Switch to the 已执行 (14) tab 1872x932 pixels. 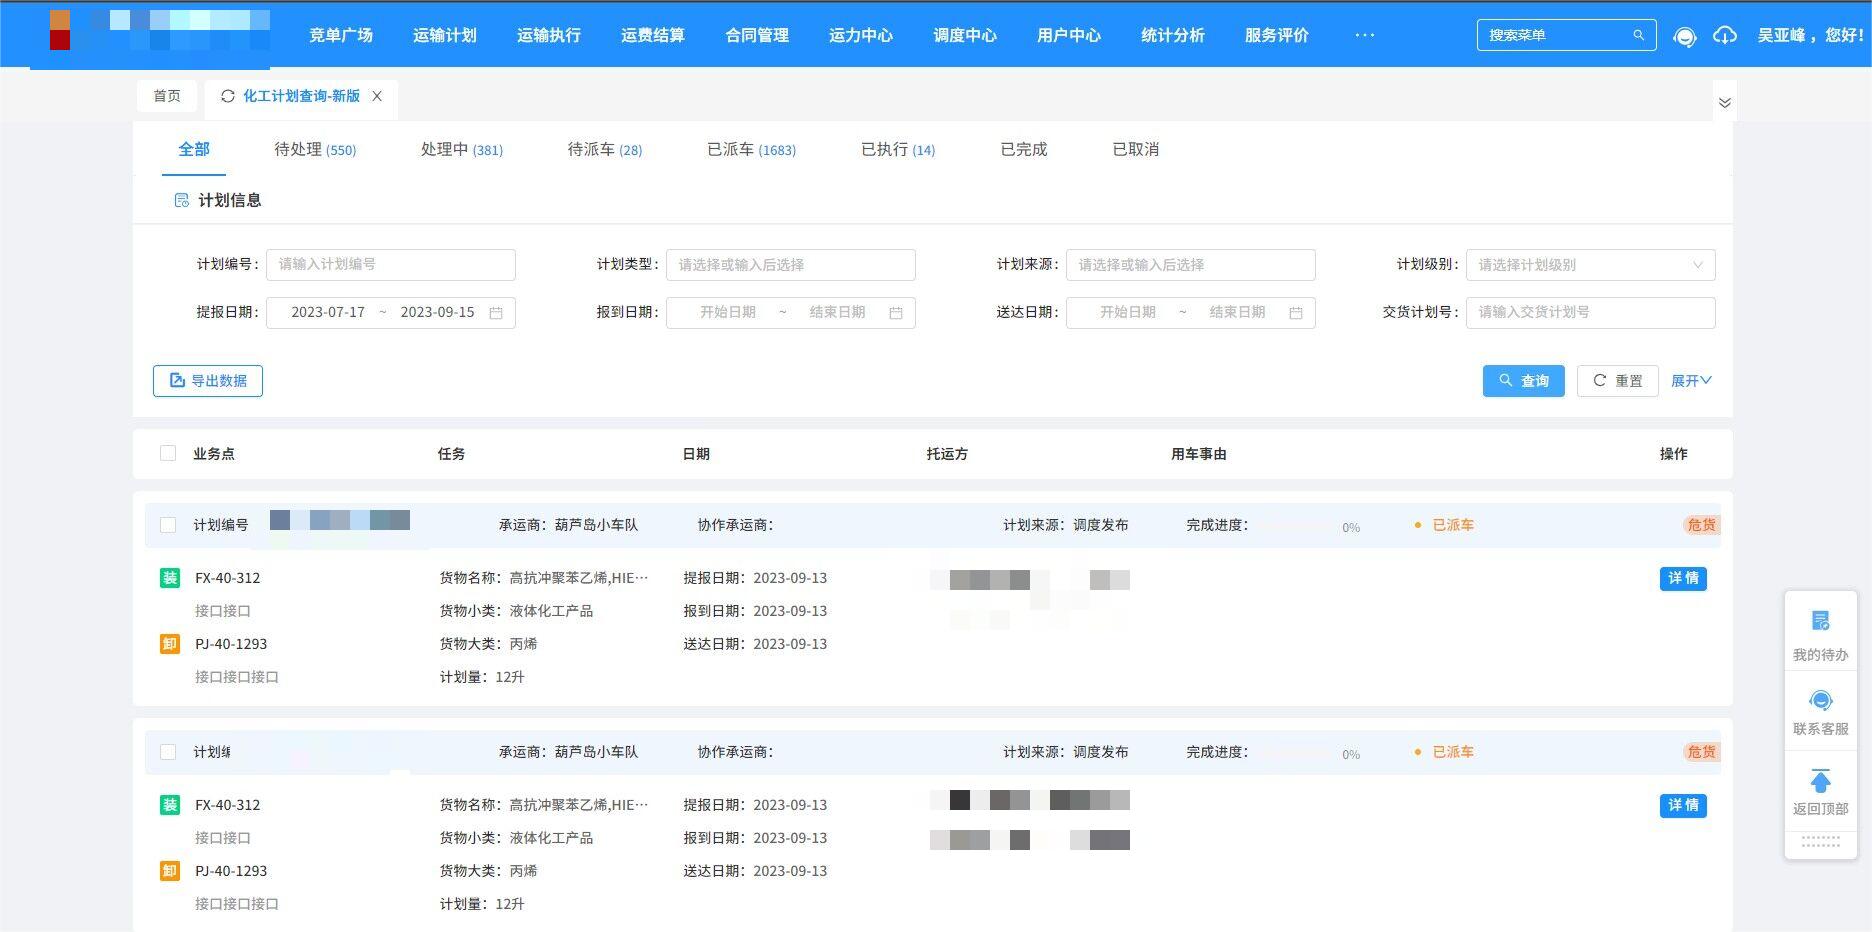coord(898,149)
